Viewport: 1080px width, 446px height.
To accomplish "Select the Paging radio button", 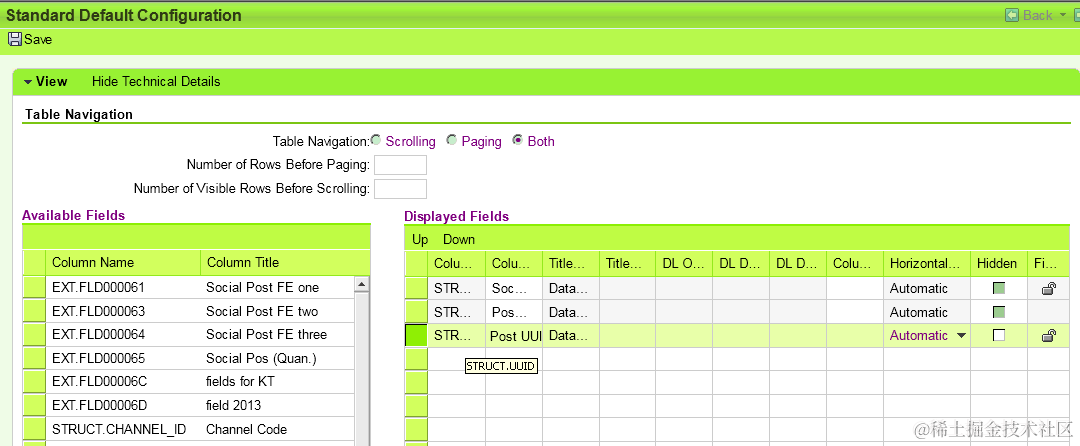I will (x=452, y=140).
